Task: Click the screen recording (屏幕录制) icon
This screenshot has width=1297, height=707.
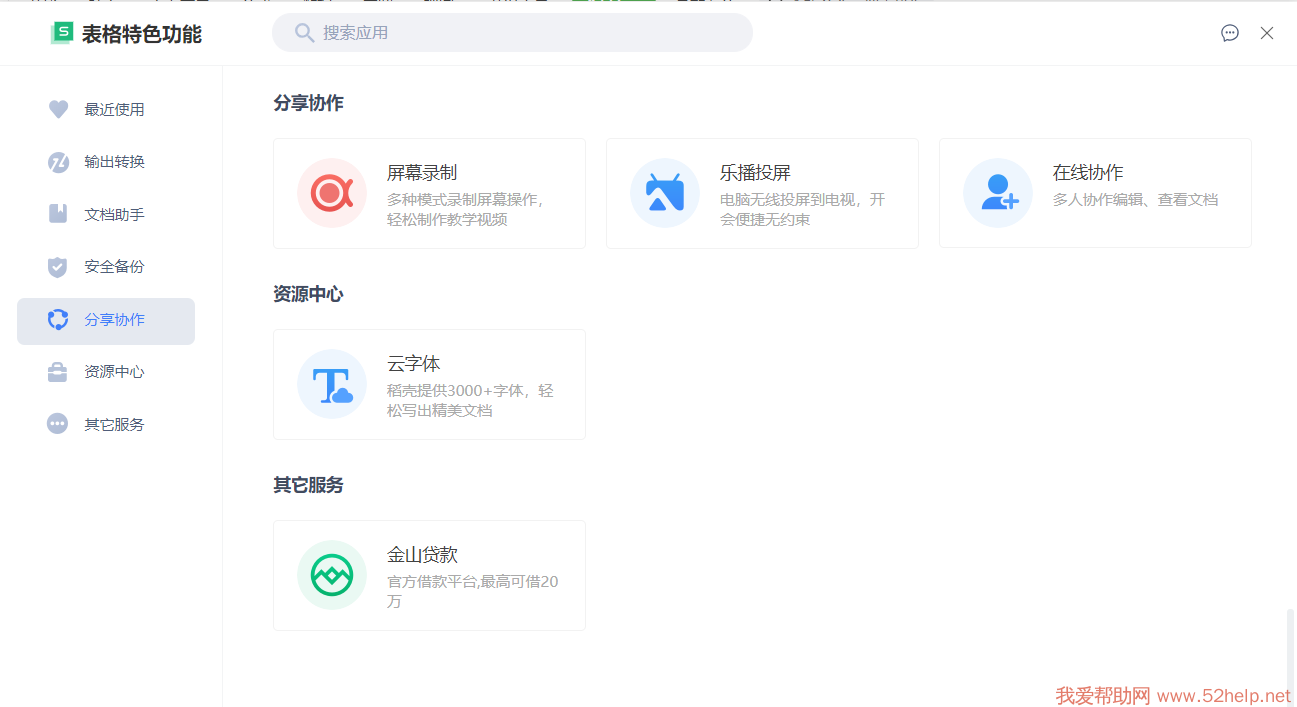Action: (x=332, y=193)
